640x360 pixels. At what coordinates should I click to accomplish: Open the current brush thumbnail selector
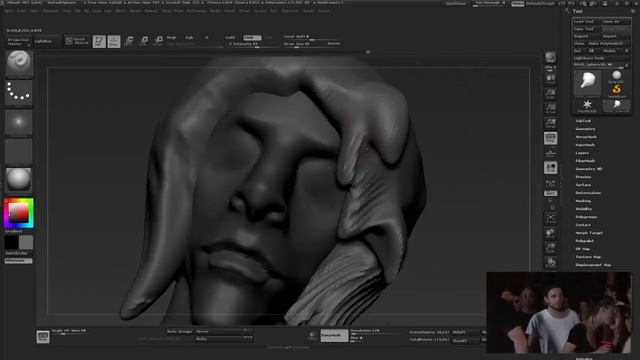(x=19, y=63)
